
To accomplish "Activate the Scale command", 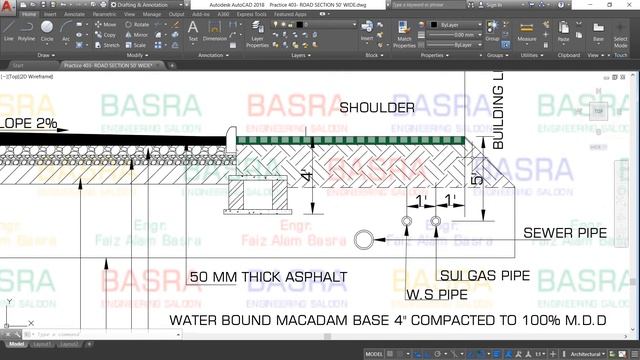I will pyautogui.click(x=136, y=45).
